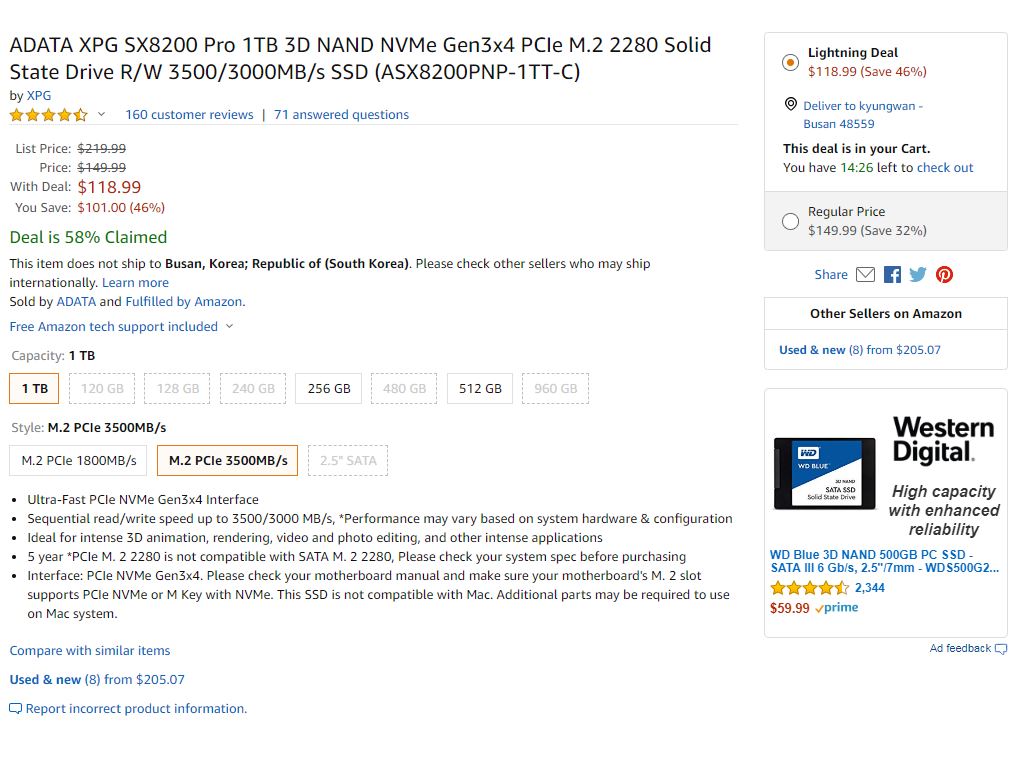Select the M.2 PCIe 1800MB/s style

(x=79, y=460)
